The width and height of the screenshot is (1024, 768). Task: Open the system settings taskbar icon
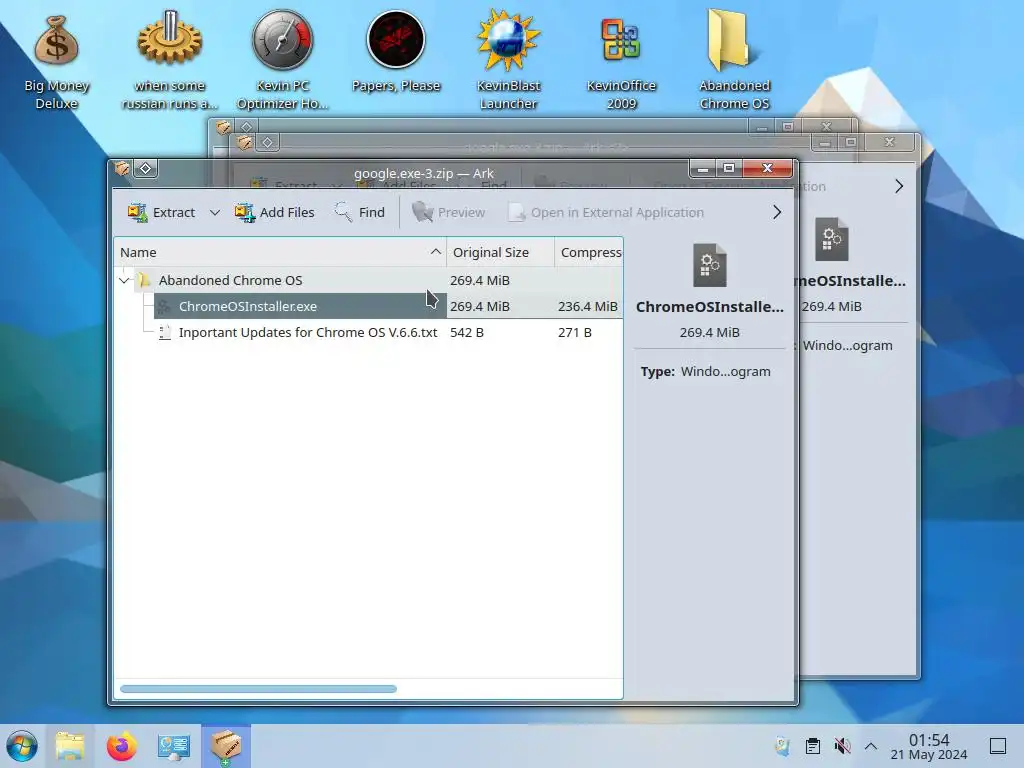point(173,746)
